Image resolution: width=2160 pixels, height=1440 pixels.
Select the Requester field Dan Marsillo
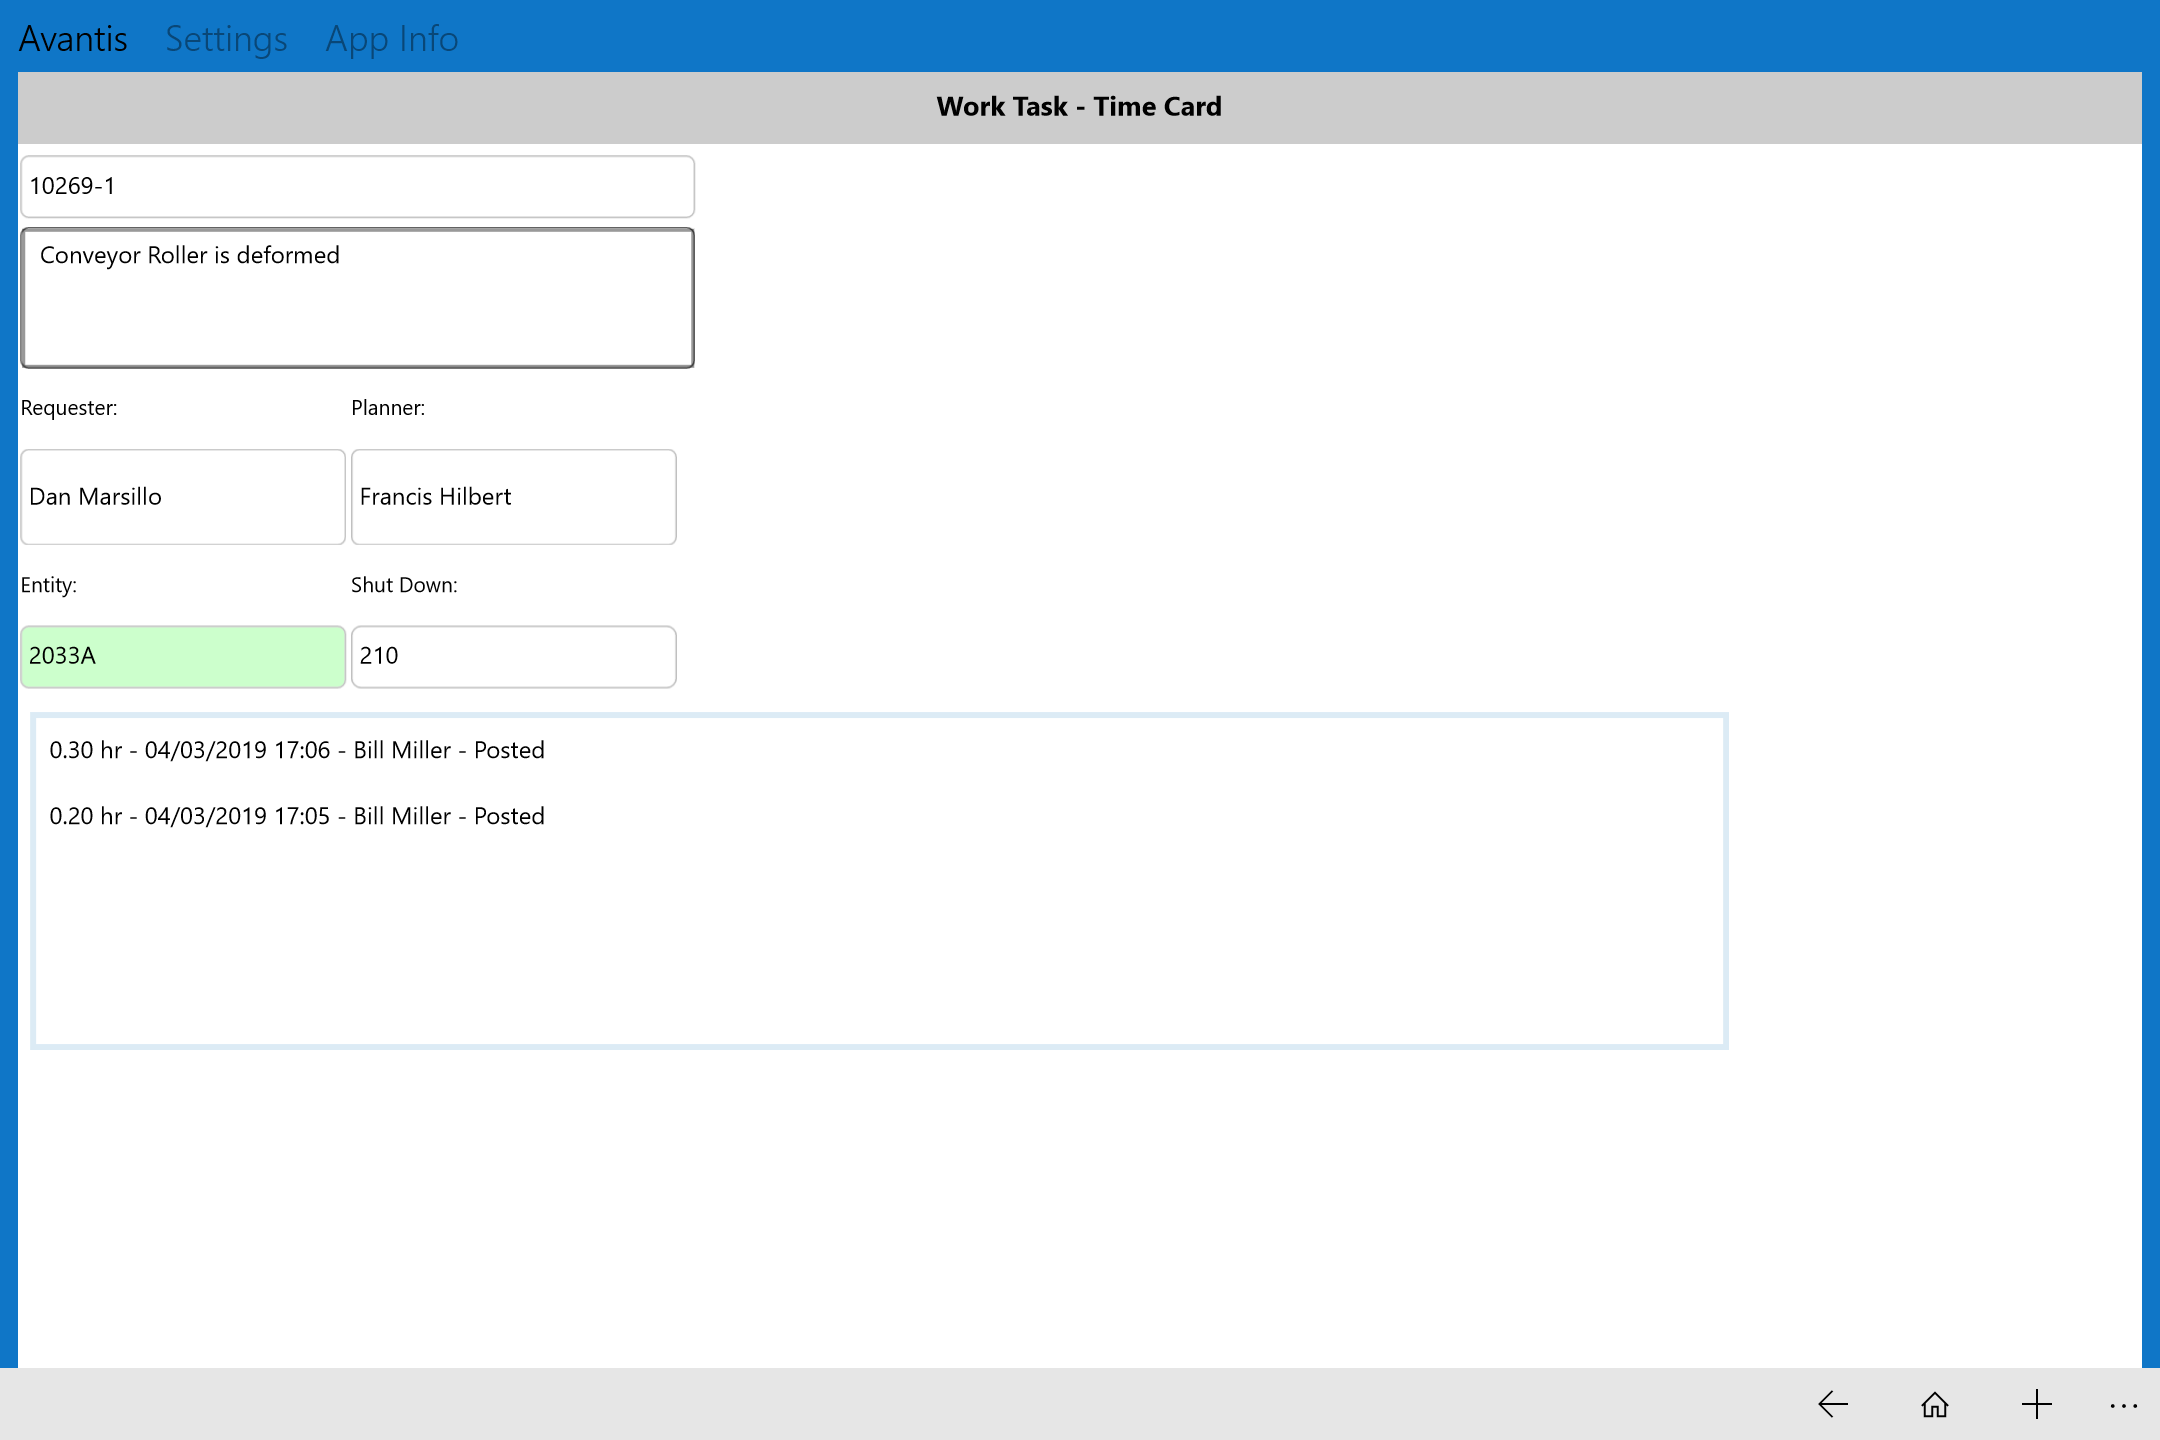pyautogui.click(x=183, y=497)
